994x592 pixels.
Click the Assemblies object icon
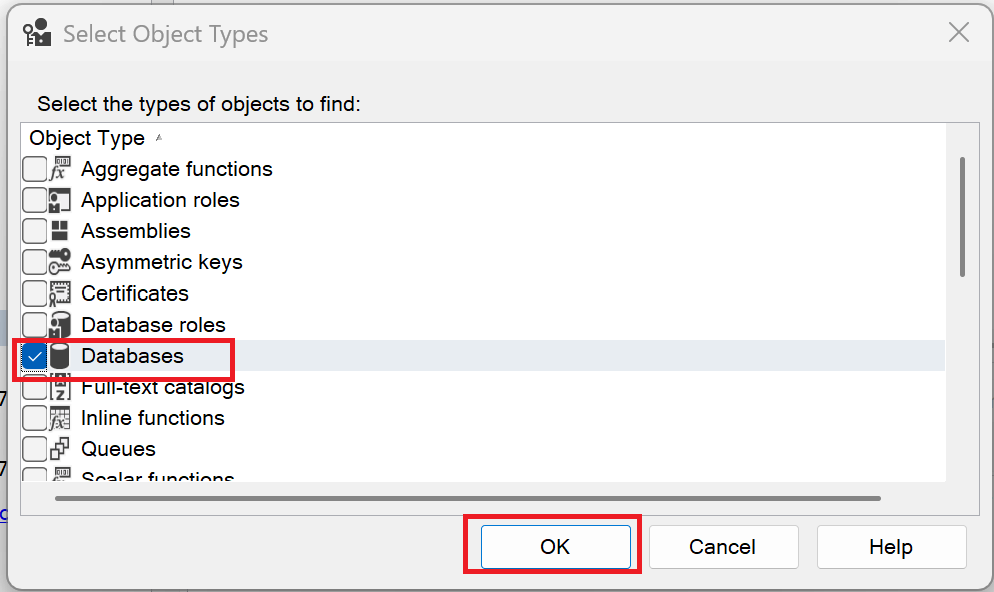click(x=60, y=231)
